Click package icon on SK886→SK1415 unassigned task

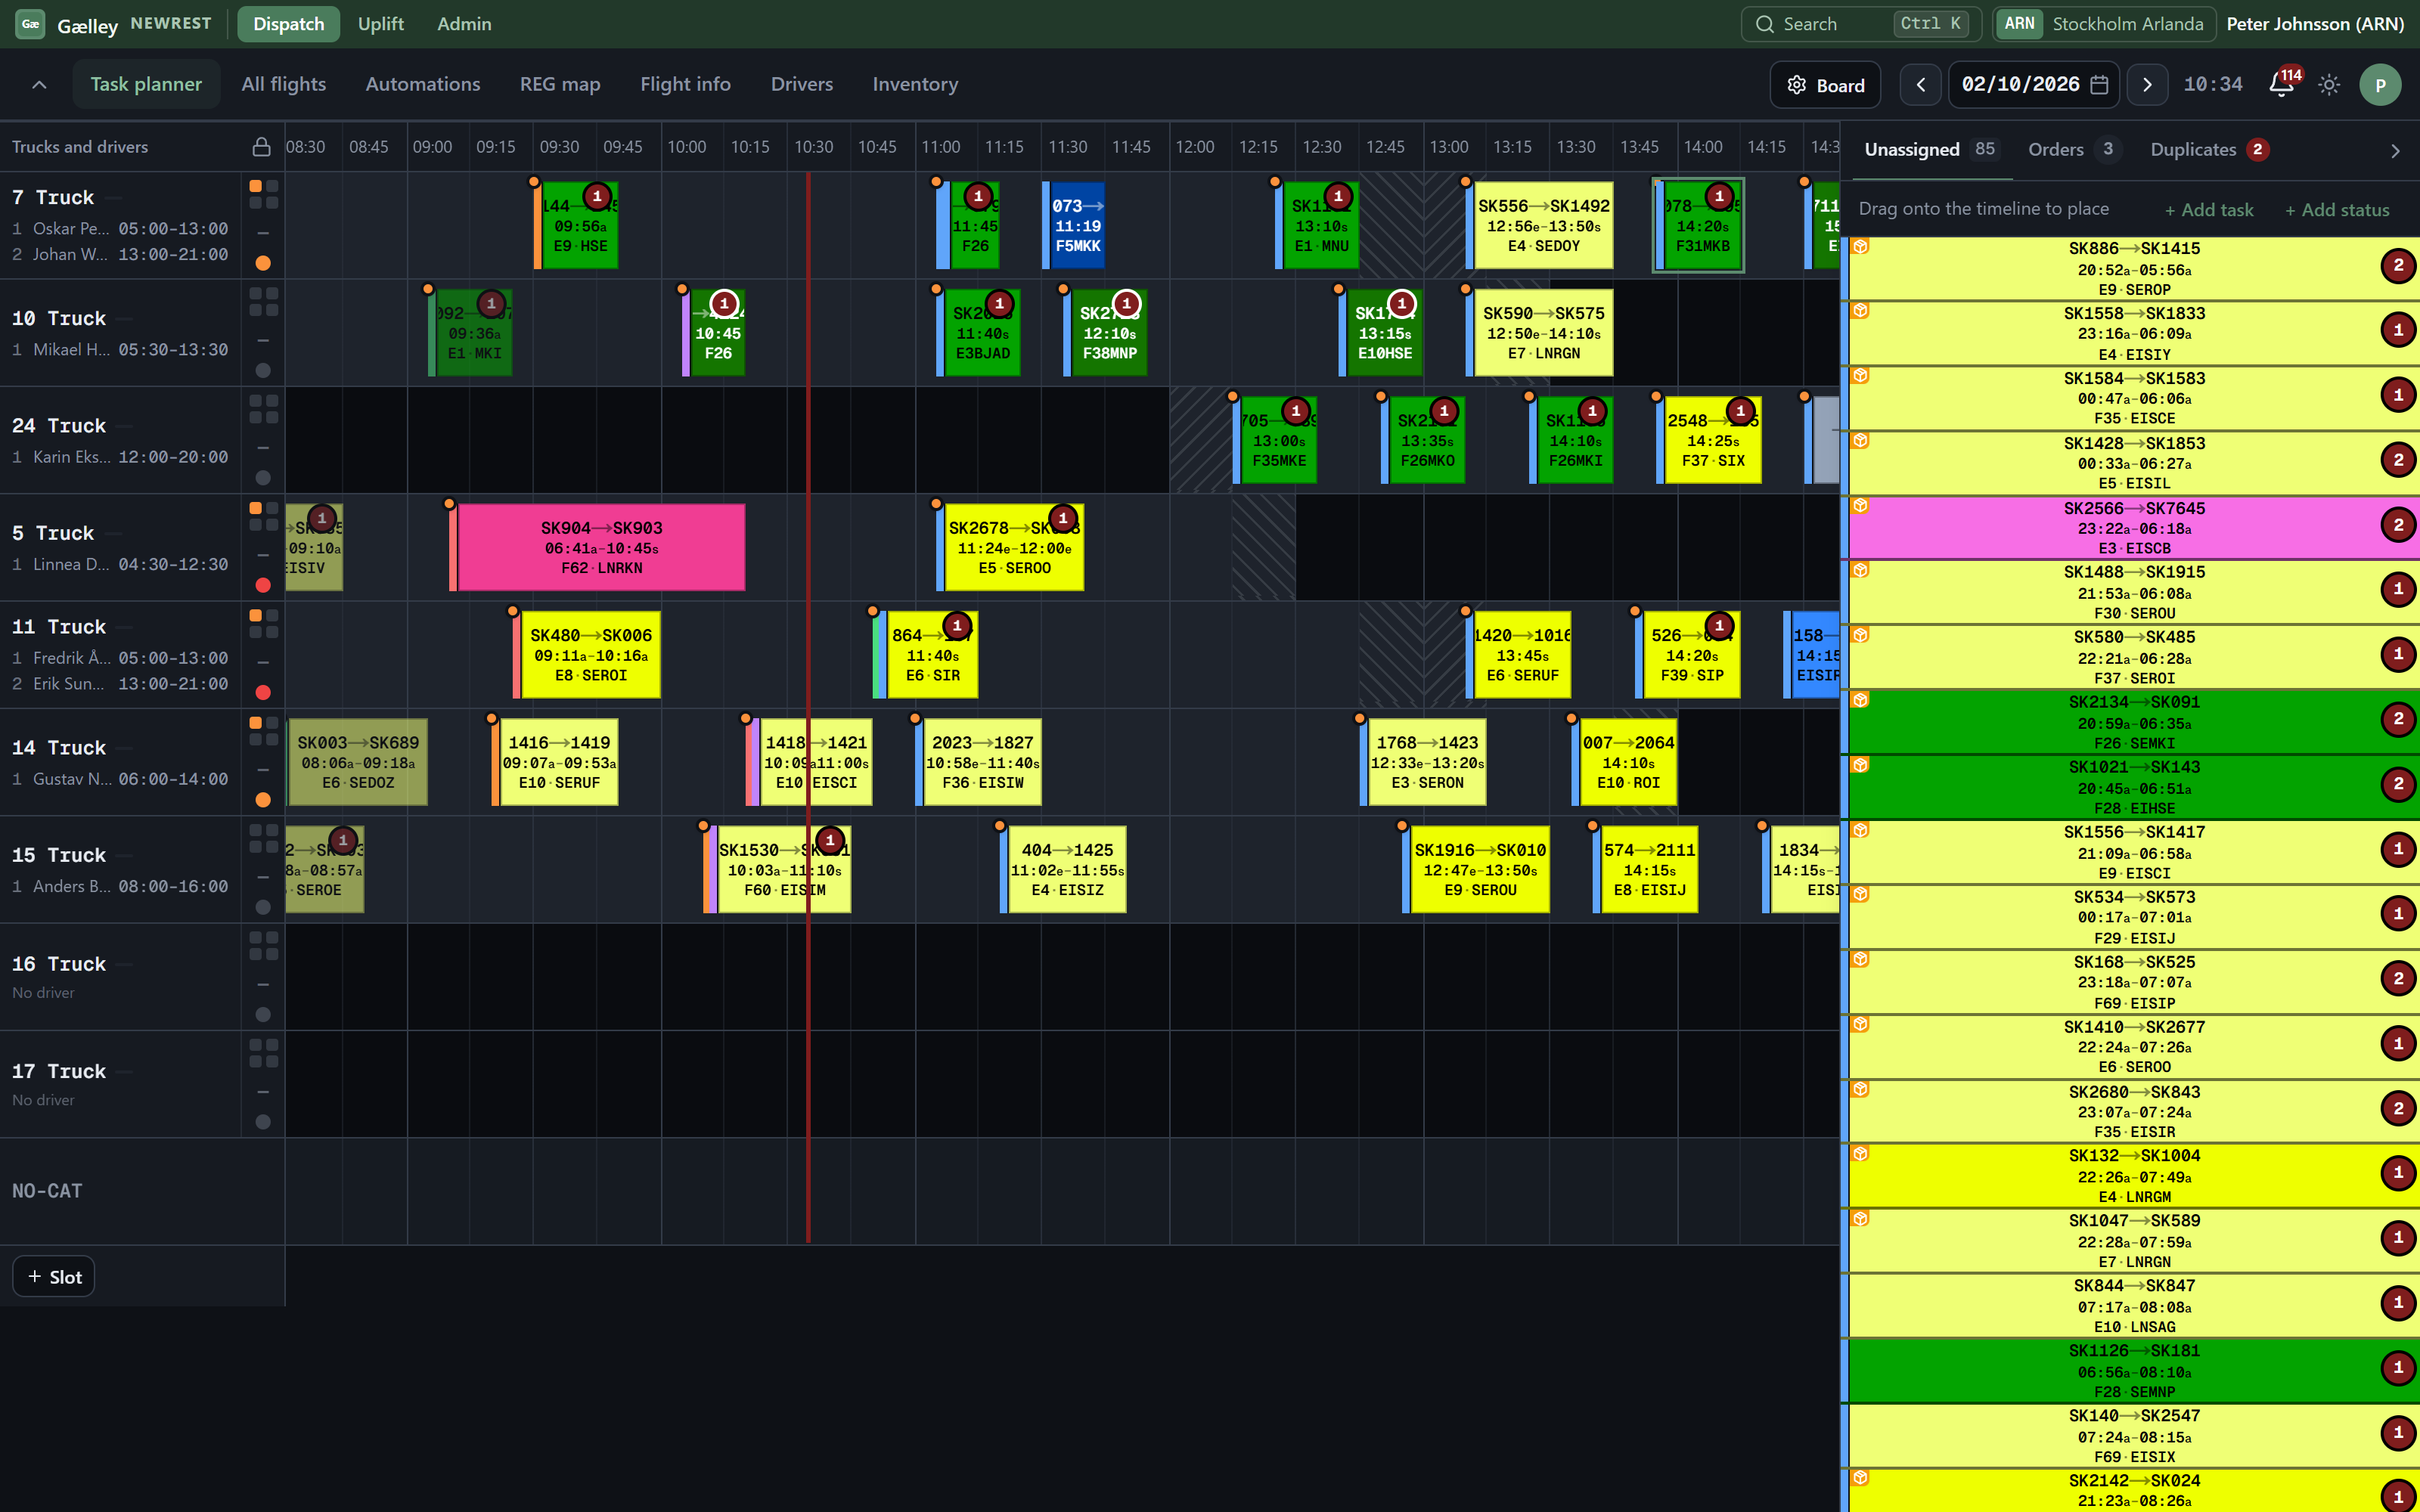1860,247
